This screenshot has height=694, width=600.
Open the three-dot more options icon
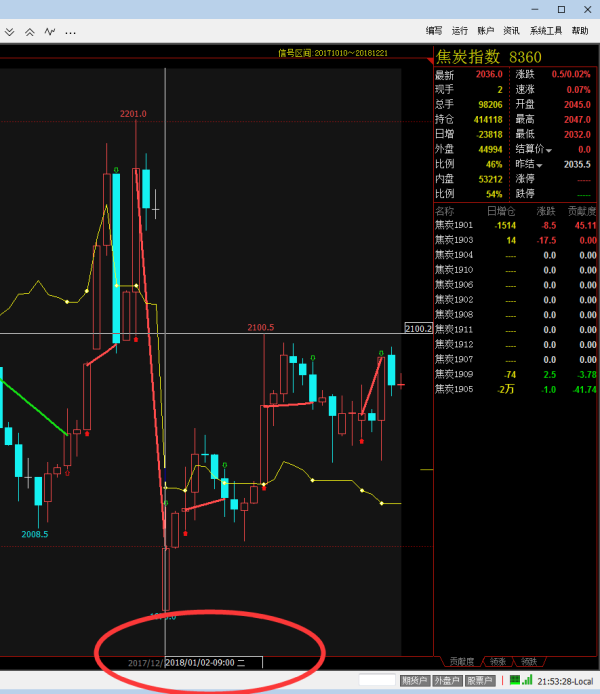(70, 32)
